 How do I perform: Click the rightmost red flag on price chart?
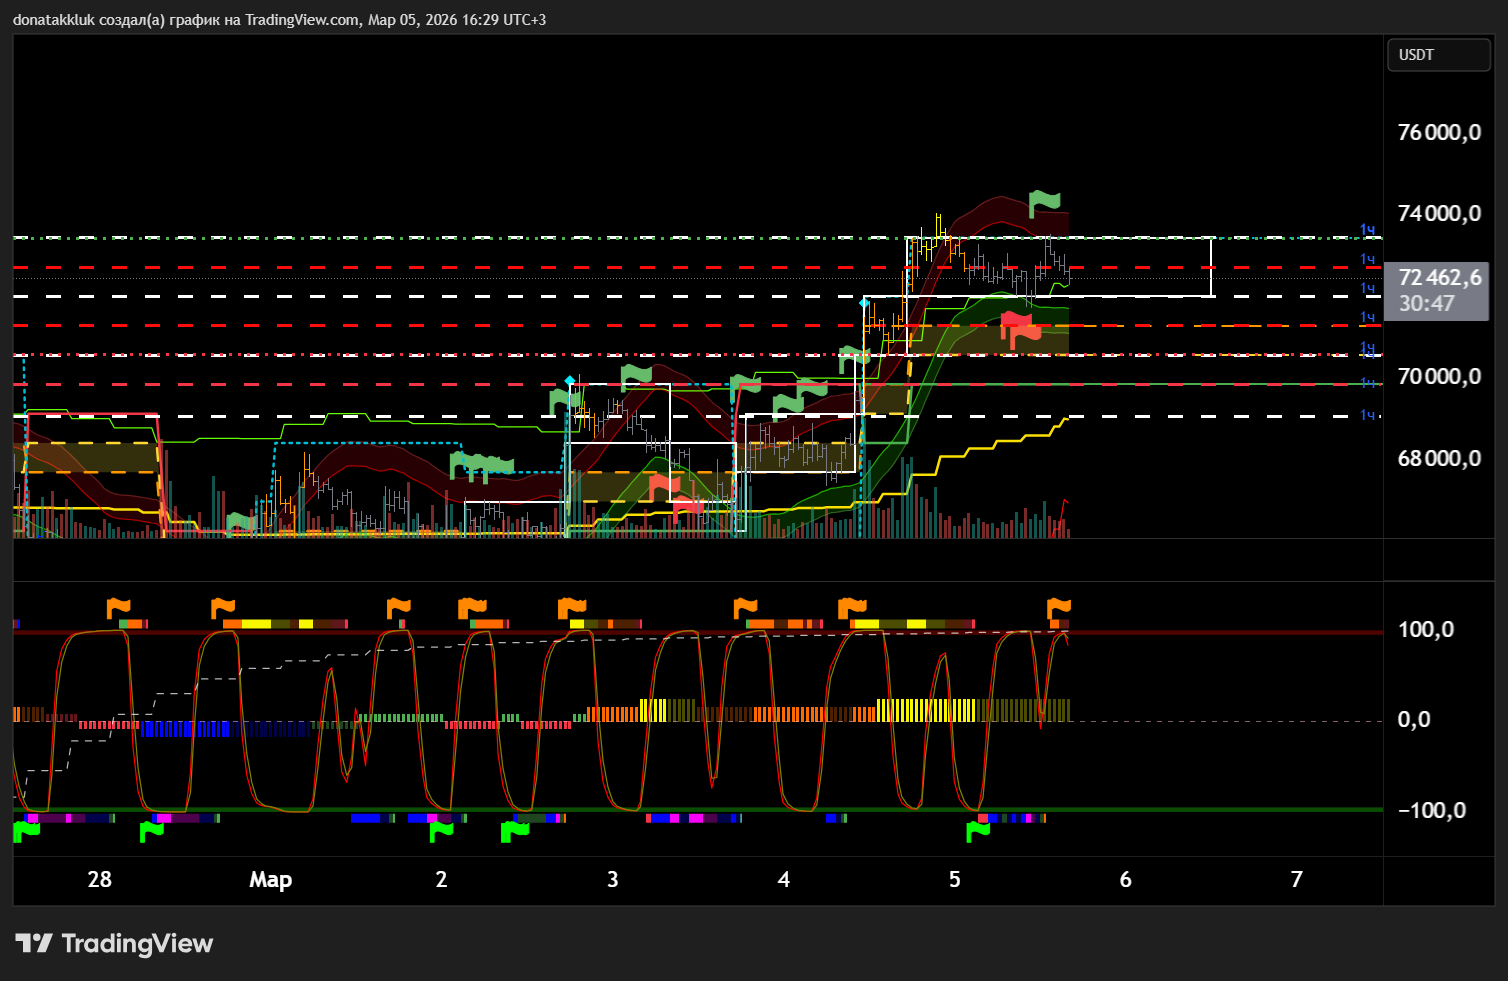(x=1020, y=328)
